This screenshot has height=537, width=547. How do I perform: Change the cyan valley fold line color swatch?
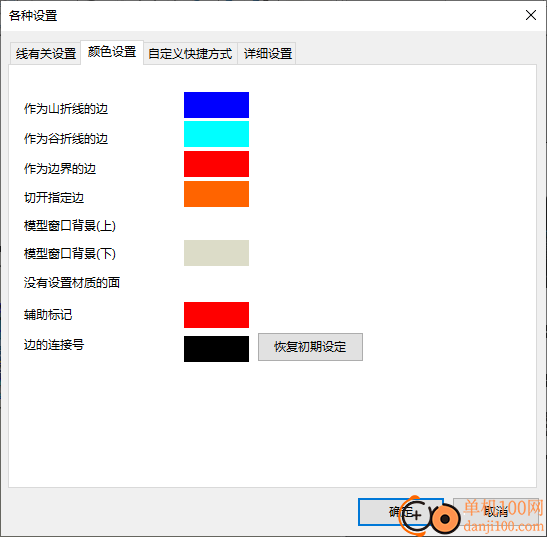(216, 134)
